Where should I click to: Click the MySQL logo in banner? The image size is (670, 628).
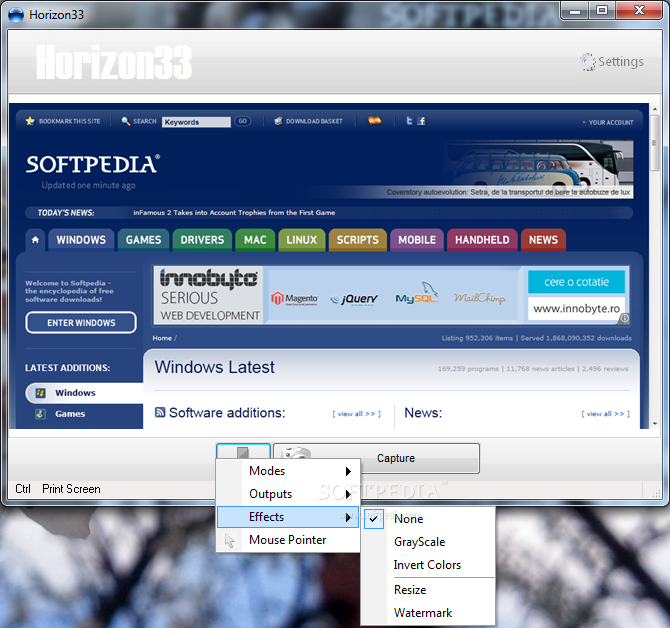pos(417,293)
